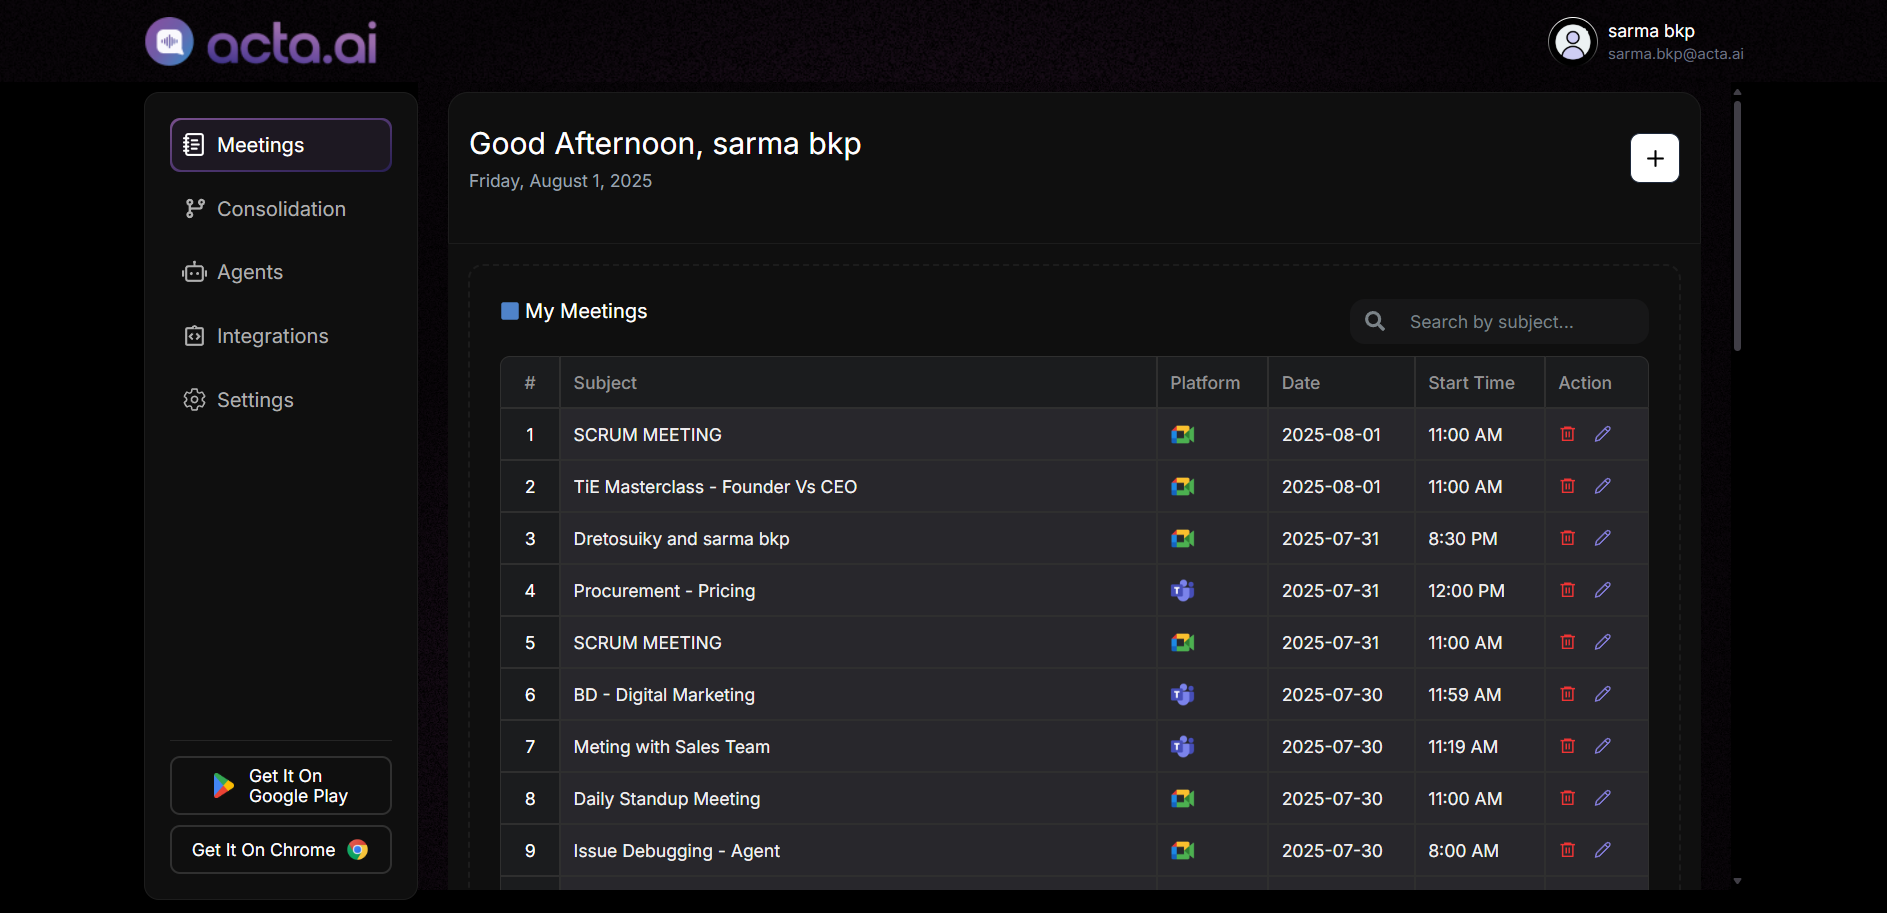Open Settings via the gear icon
1887x913 pixels.
194,399
